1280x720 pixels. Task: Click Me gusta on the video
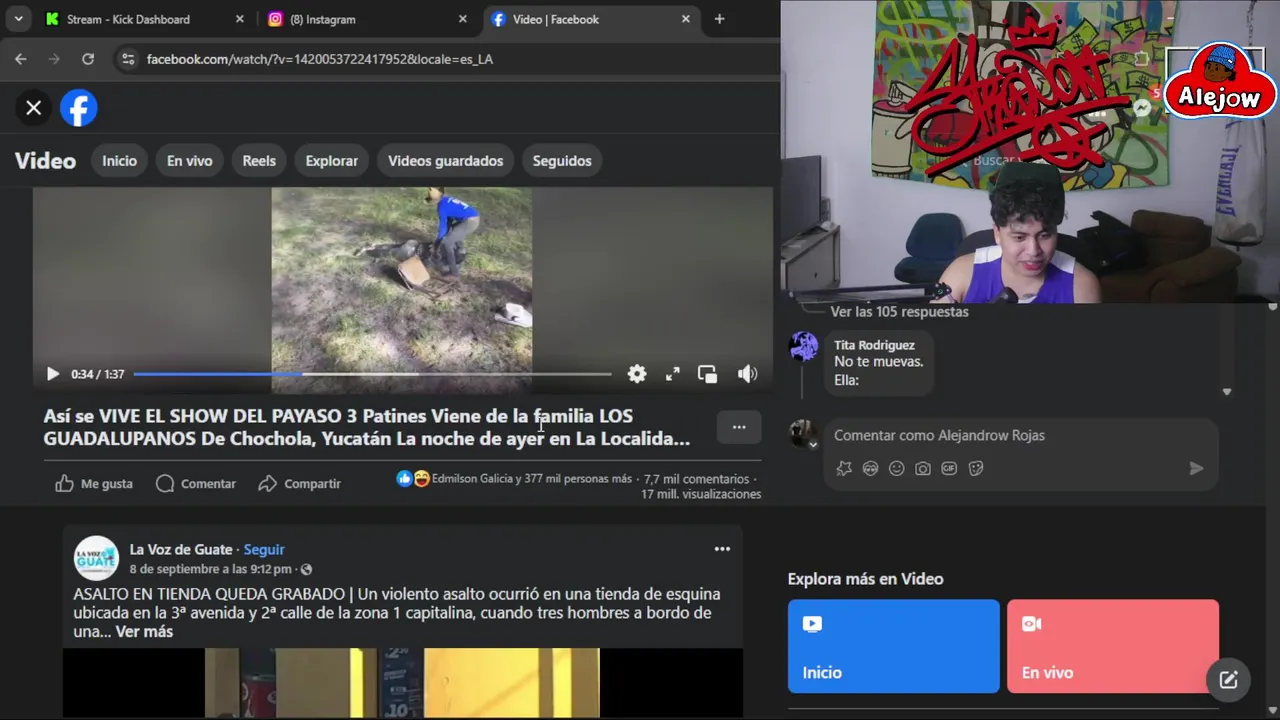pos(94,484)
